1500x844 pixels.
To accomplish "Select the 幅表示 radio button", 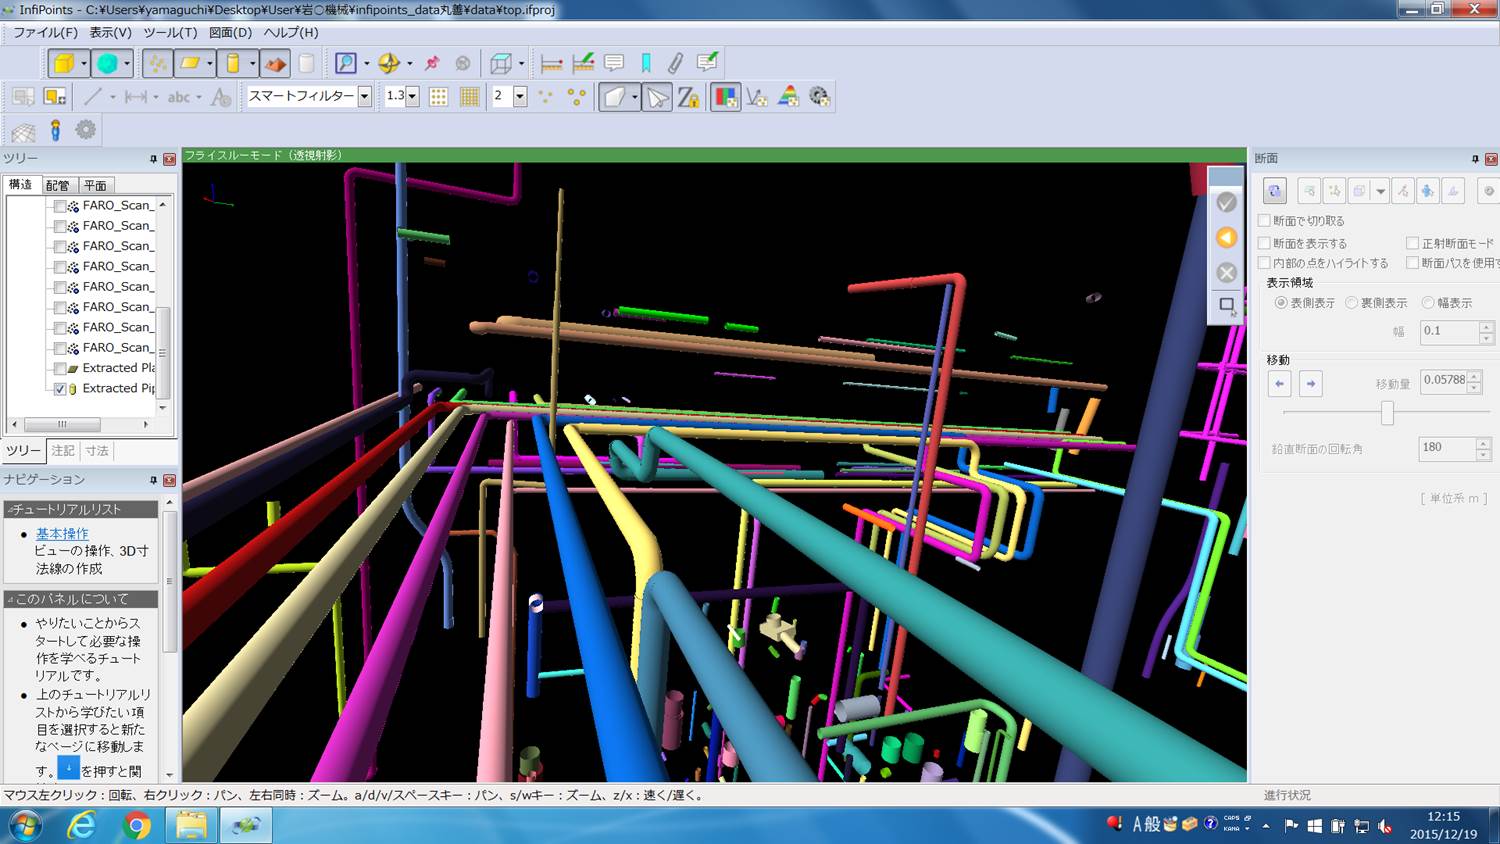I will pos(1428,303).
